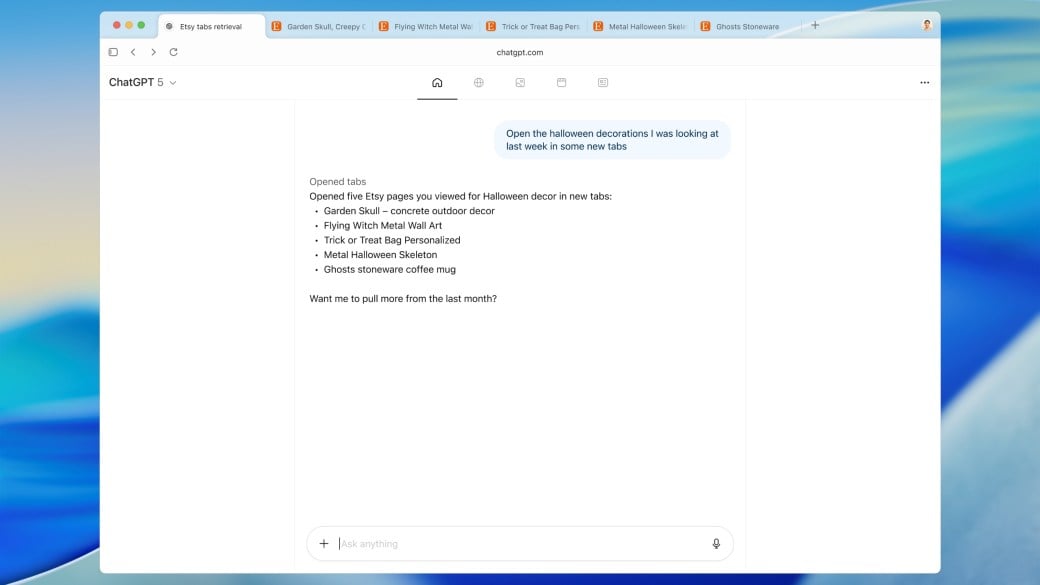Open a new browser tab
This screenshot has width=1040, height=585.
[x=815, y=26]
